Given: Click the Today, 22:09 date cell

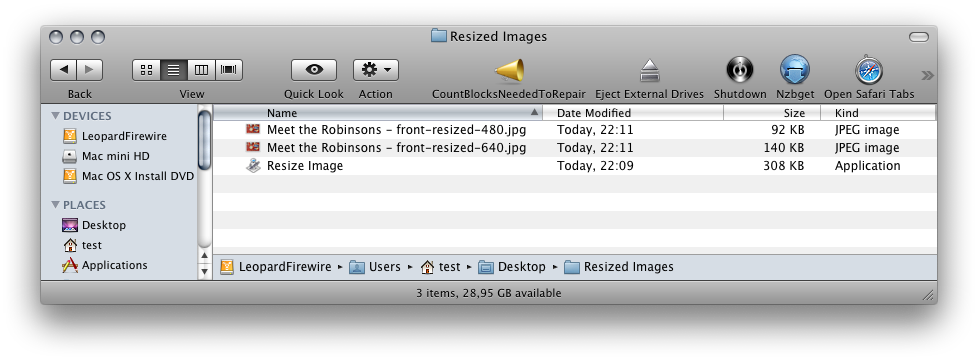Looking at the screenshot, I should coord(595,166).
